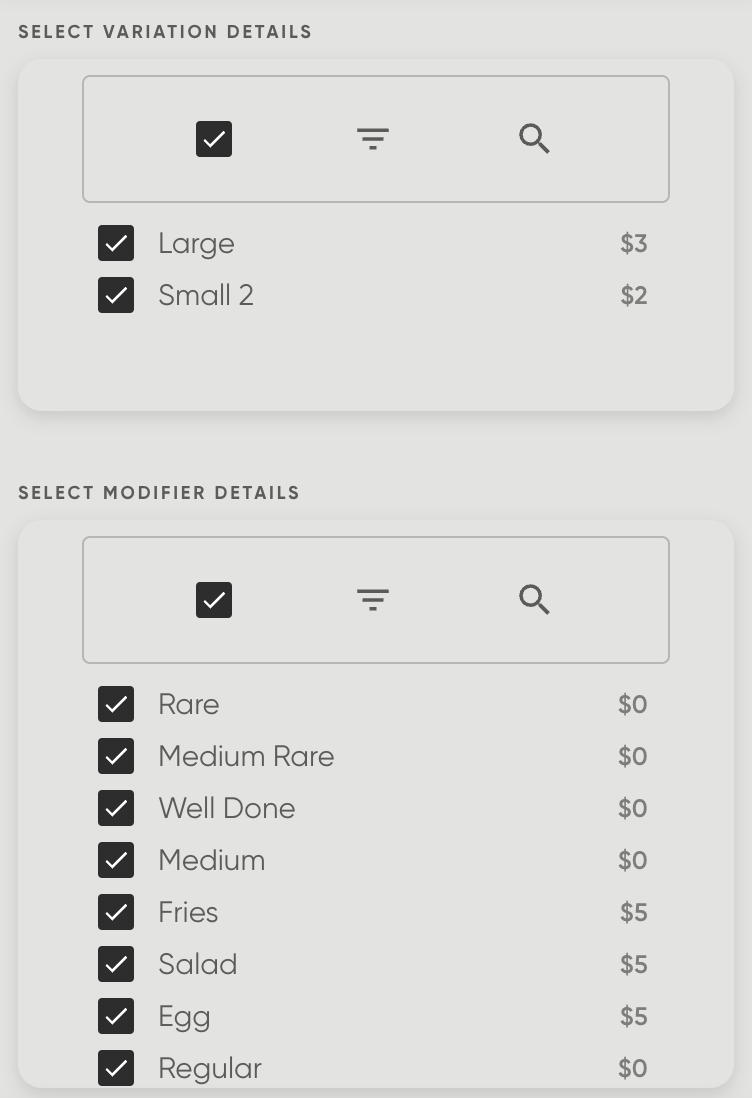Uncheck the Regular modifier
The width and height of the screenshot is (752, 1098).
tap(116, 1068)
